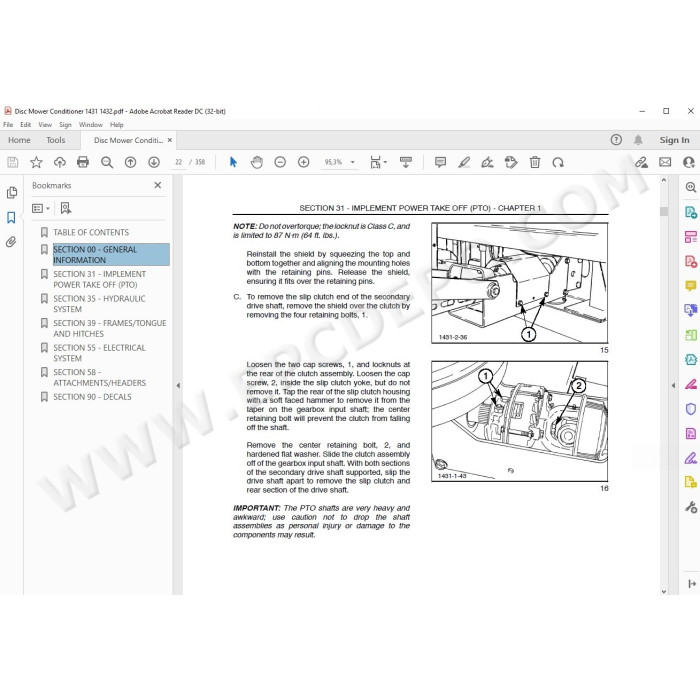Open Page Thumbnails panel icon

click(12, 192)
